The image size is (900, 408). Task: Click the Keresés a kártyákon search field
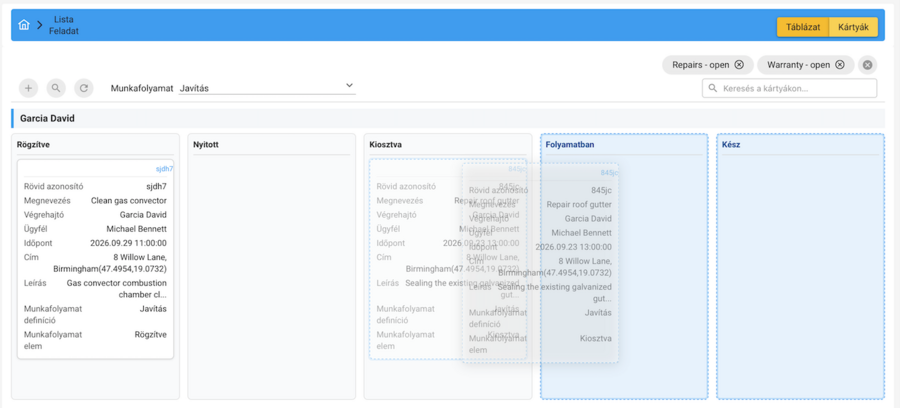pos(789,88)
